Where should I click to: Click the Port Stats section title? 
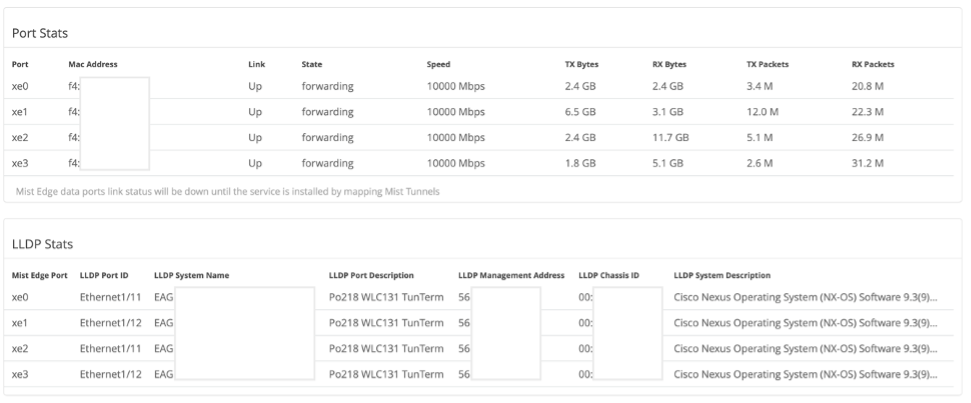[39, 34]
